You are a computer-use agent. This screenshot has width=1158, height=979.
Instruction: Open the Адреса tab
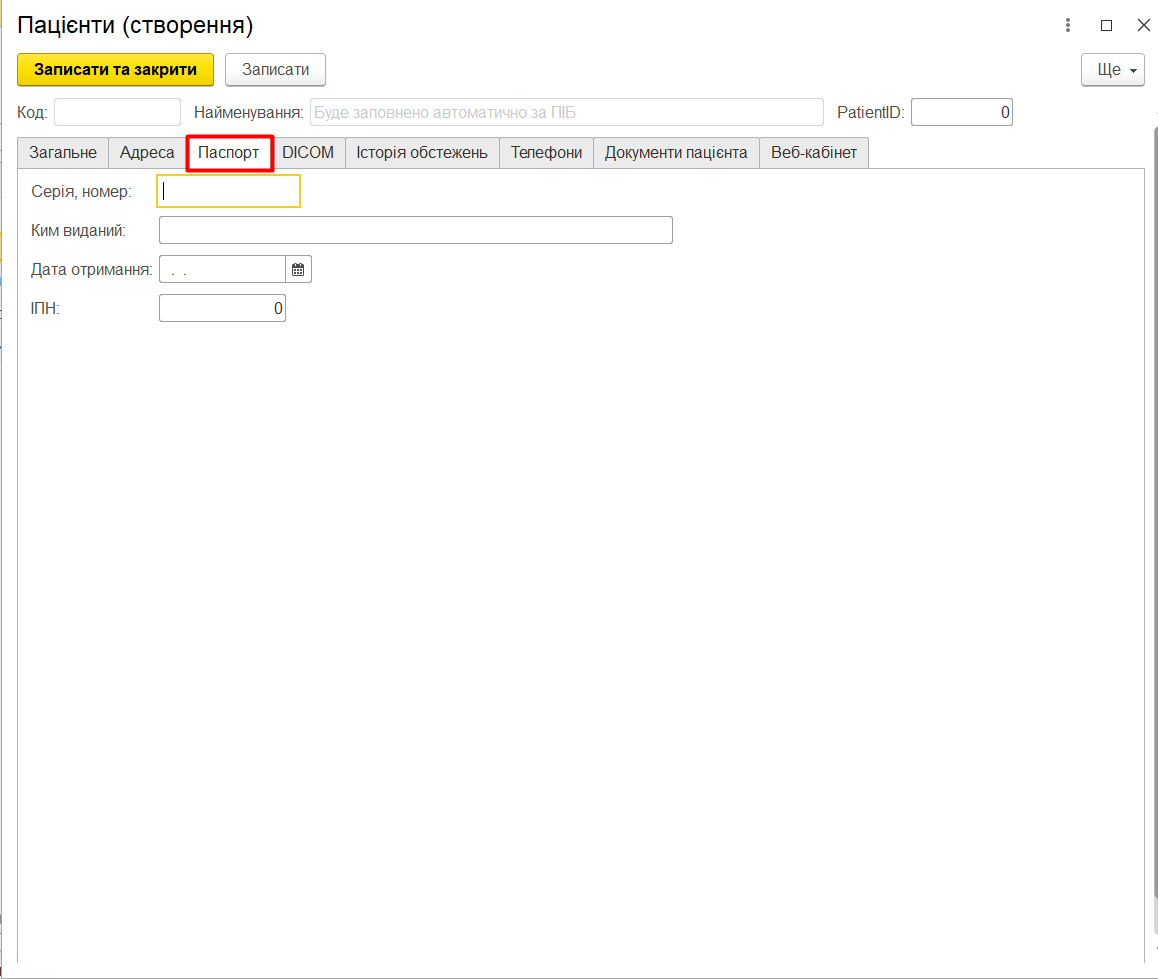[x=147, y=153]
